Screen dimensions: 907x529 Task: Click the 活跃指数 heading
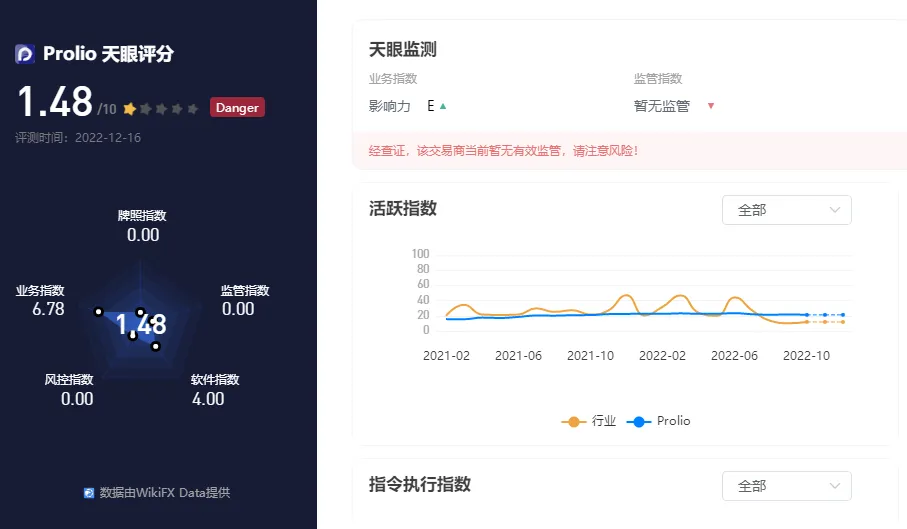coord(403,208)
